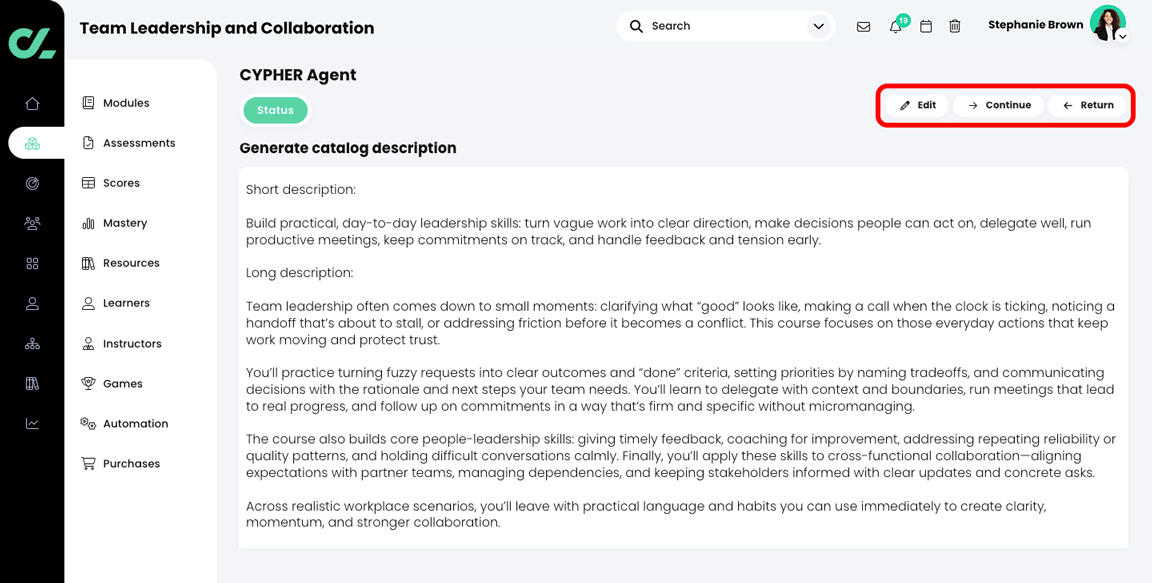1152x583 pixels.
Task: Expand the Stephanie Brown profile menu chevron
Action: [1123, 36]
